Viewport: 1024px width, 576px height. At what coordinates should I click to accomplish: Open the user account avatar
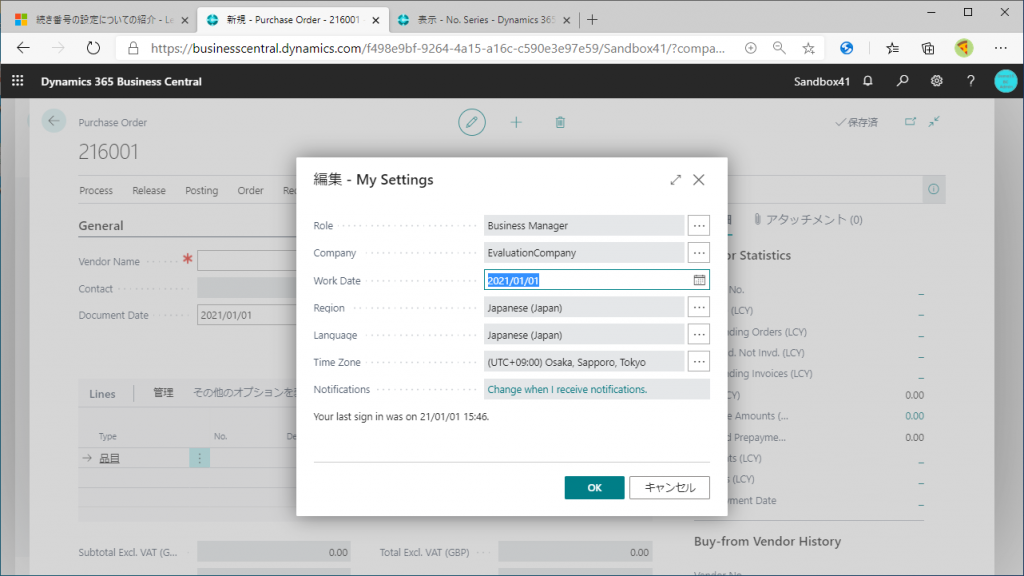click(x=1006, y=81)
